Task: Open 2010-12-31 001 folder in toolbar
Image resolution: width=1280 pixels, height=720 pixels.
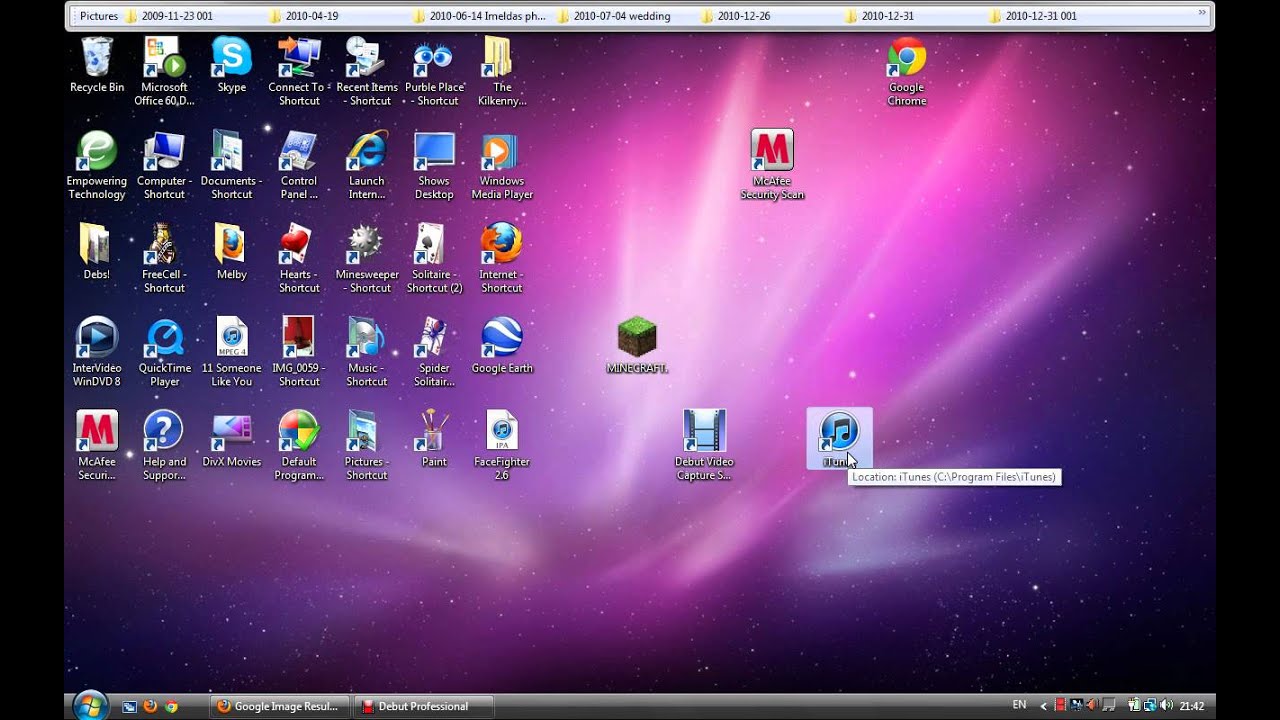Action: (1033, 16)
